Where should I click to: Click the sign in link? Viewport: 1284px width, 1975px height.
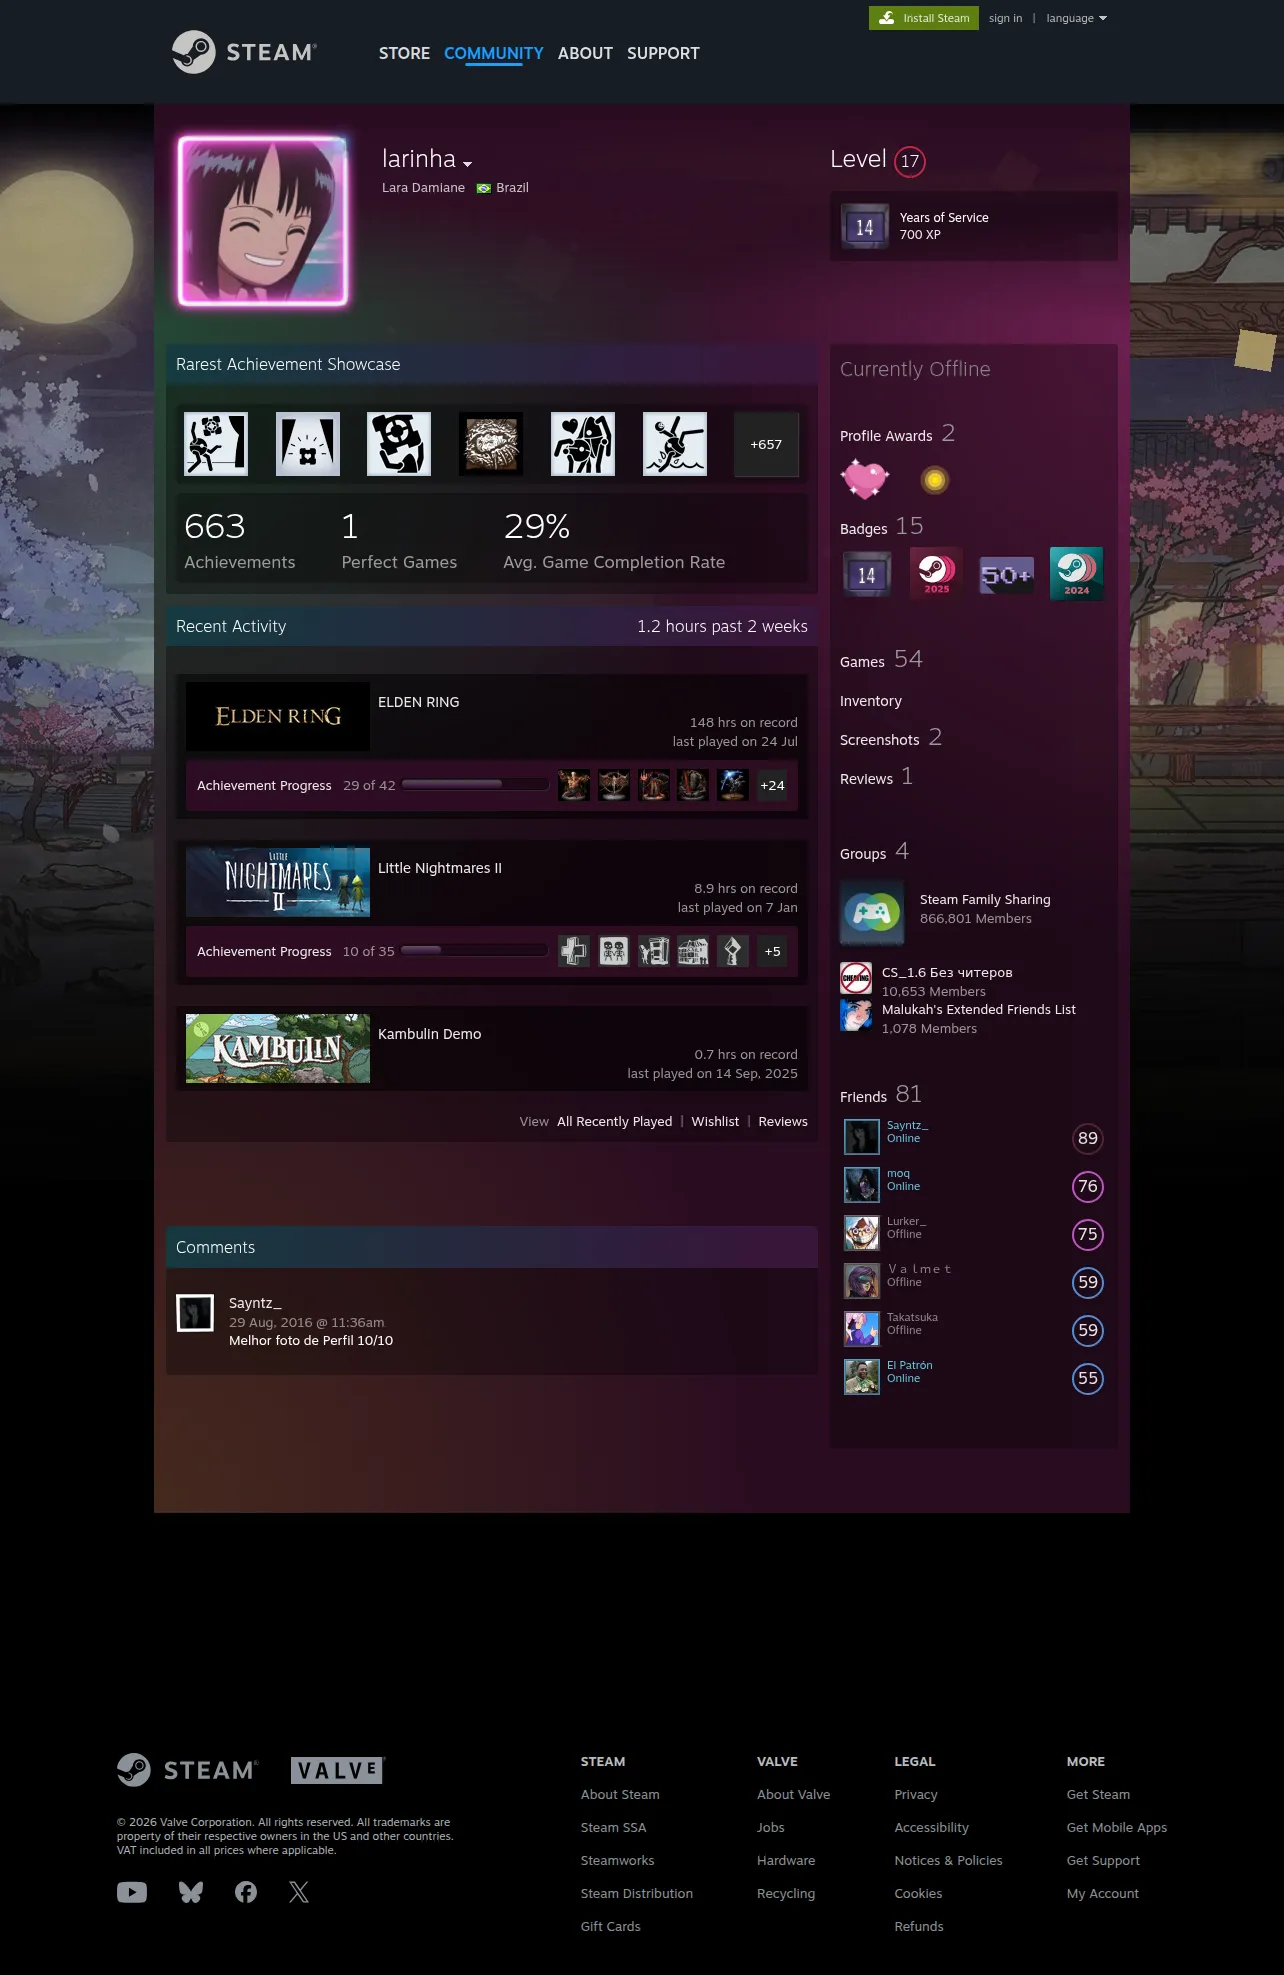click(1005, 18)
